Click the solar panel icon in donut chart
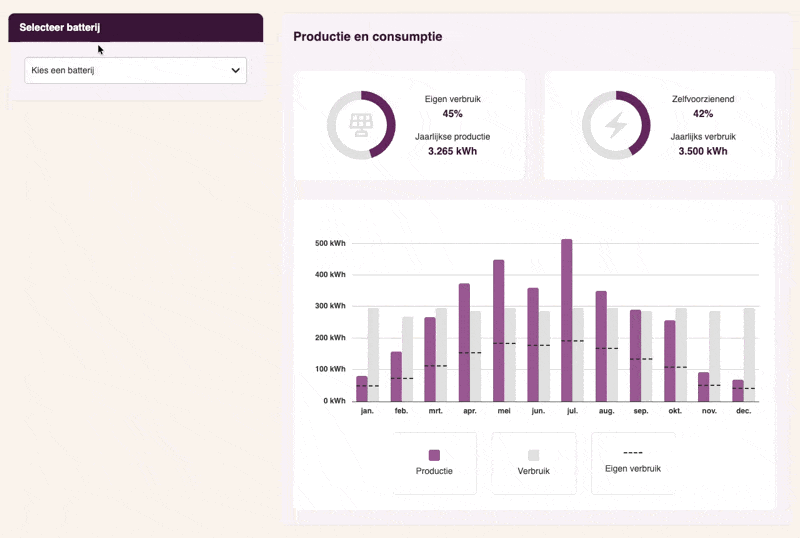The image size is (800, 538). click(x=361, y=125)
